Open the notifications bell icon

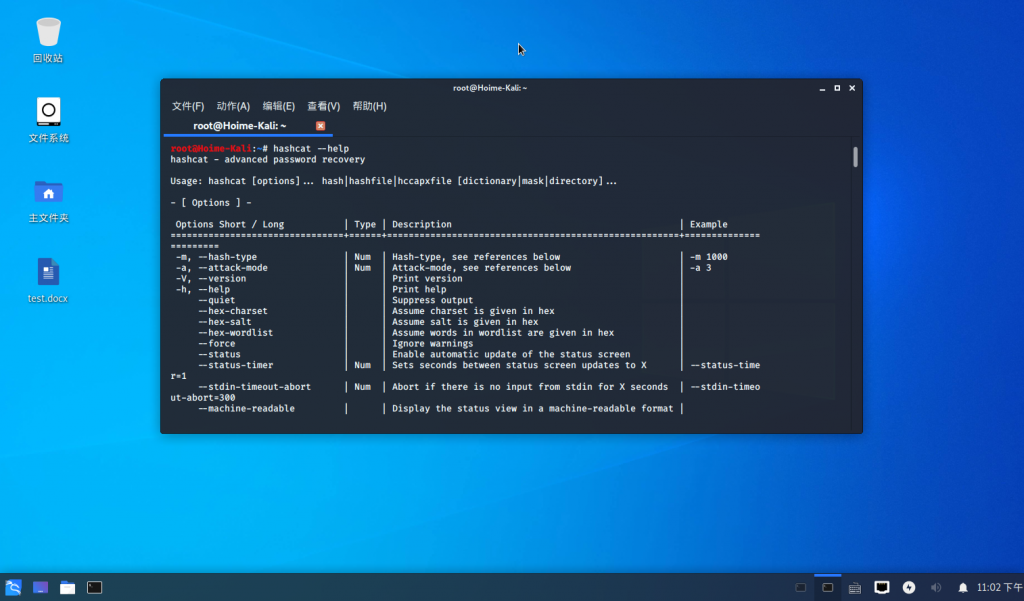[x=963, y=588]
